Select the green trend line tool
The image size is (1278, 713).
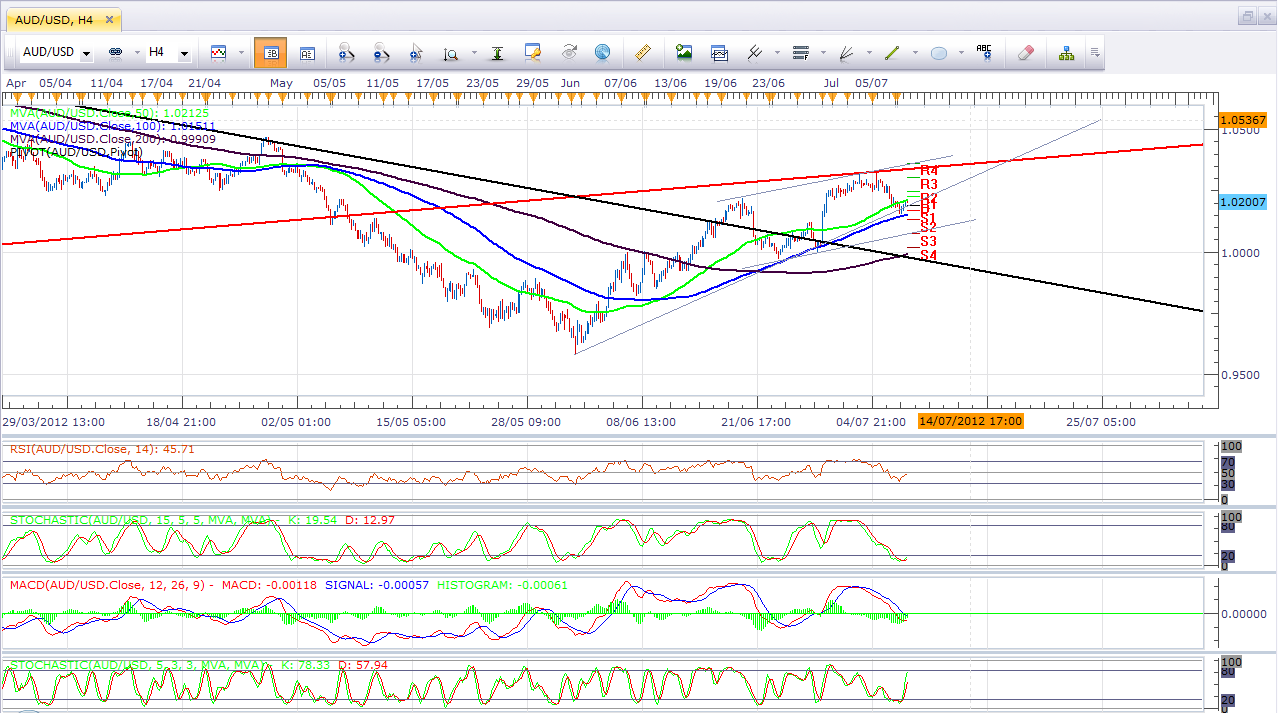pos(892,52)
